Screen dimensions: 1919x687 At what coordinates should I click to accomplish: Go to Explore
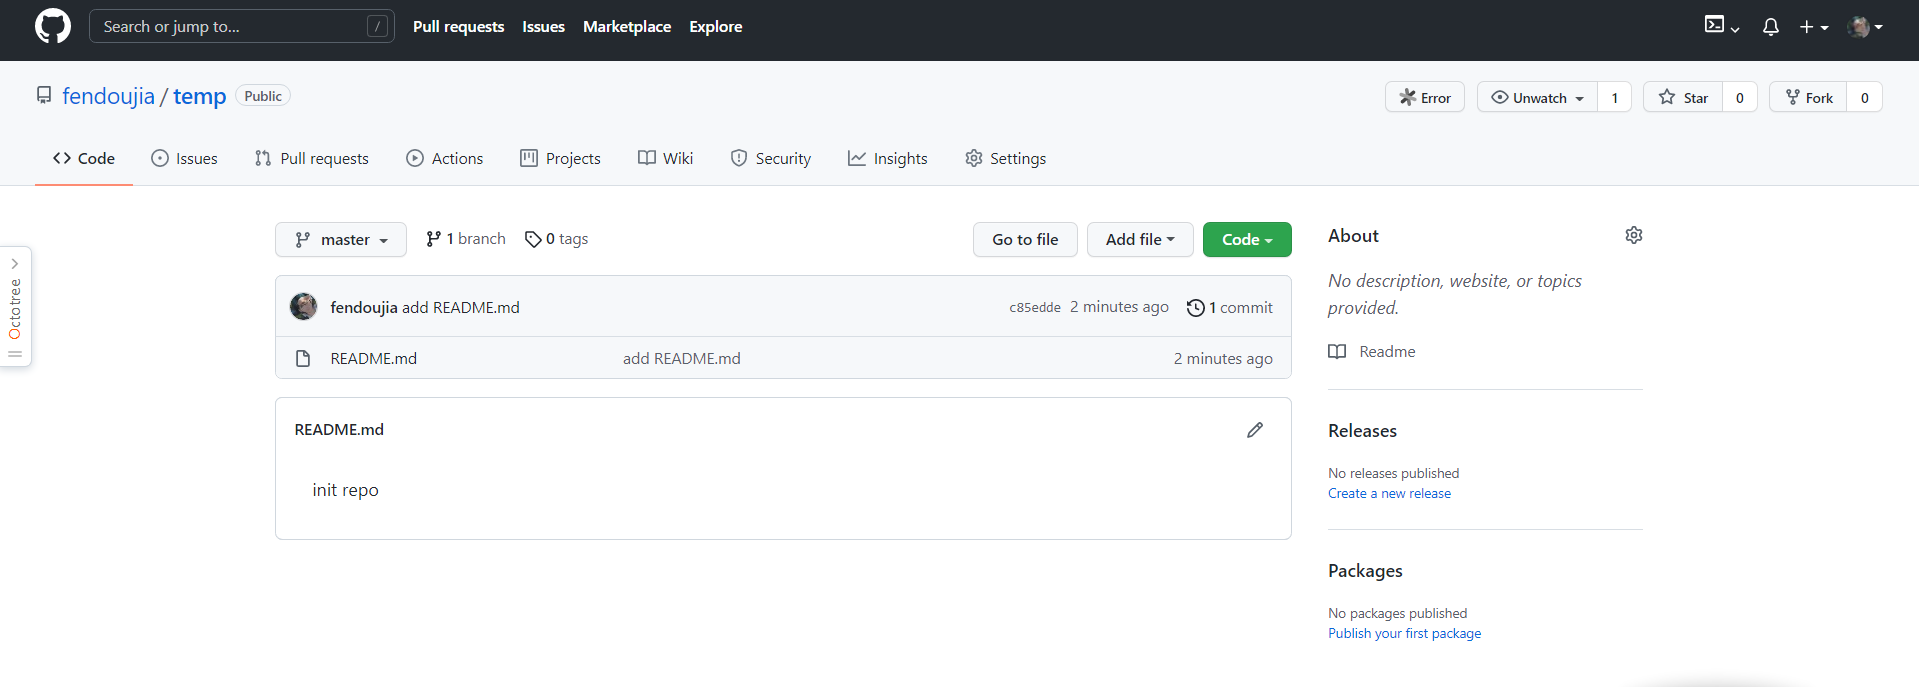tap(715, 27)
